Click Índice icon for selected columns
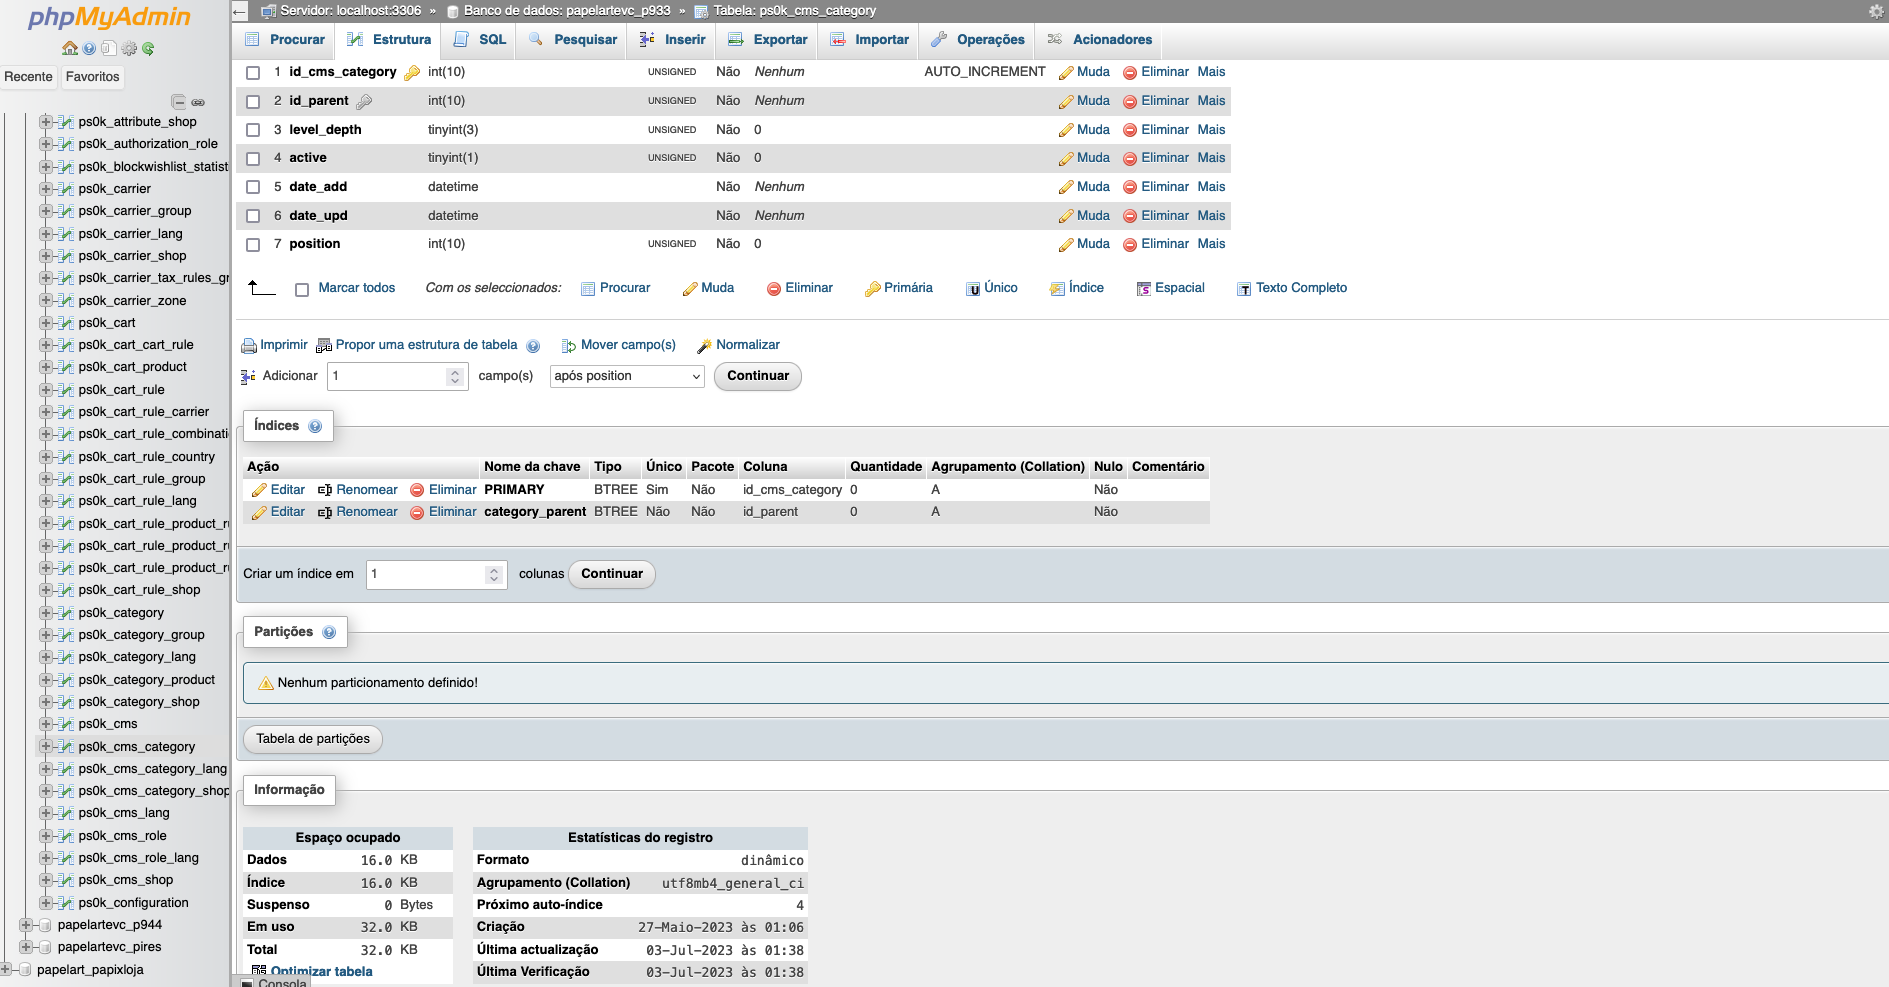Screen dimensions: 1889x987 (x=1057, y=289)
